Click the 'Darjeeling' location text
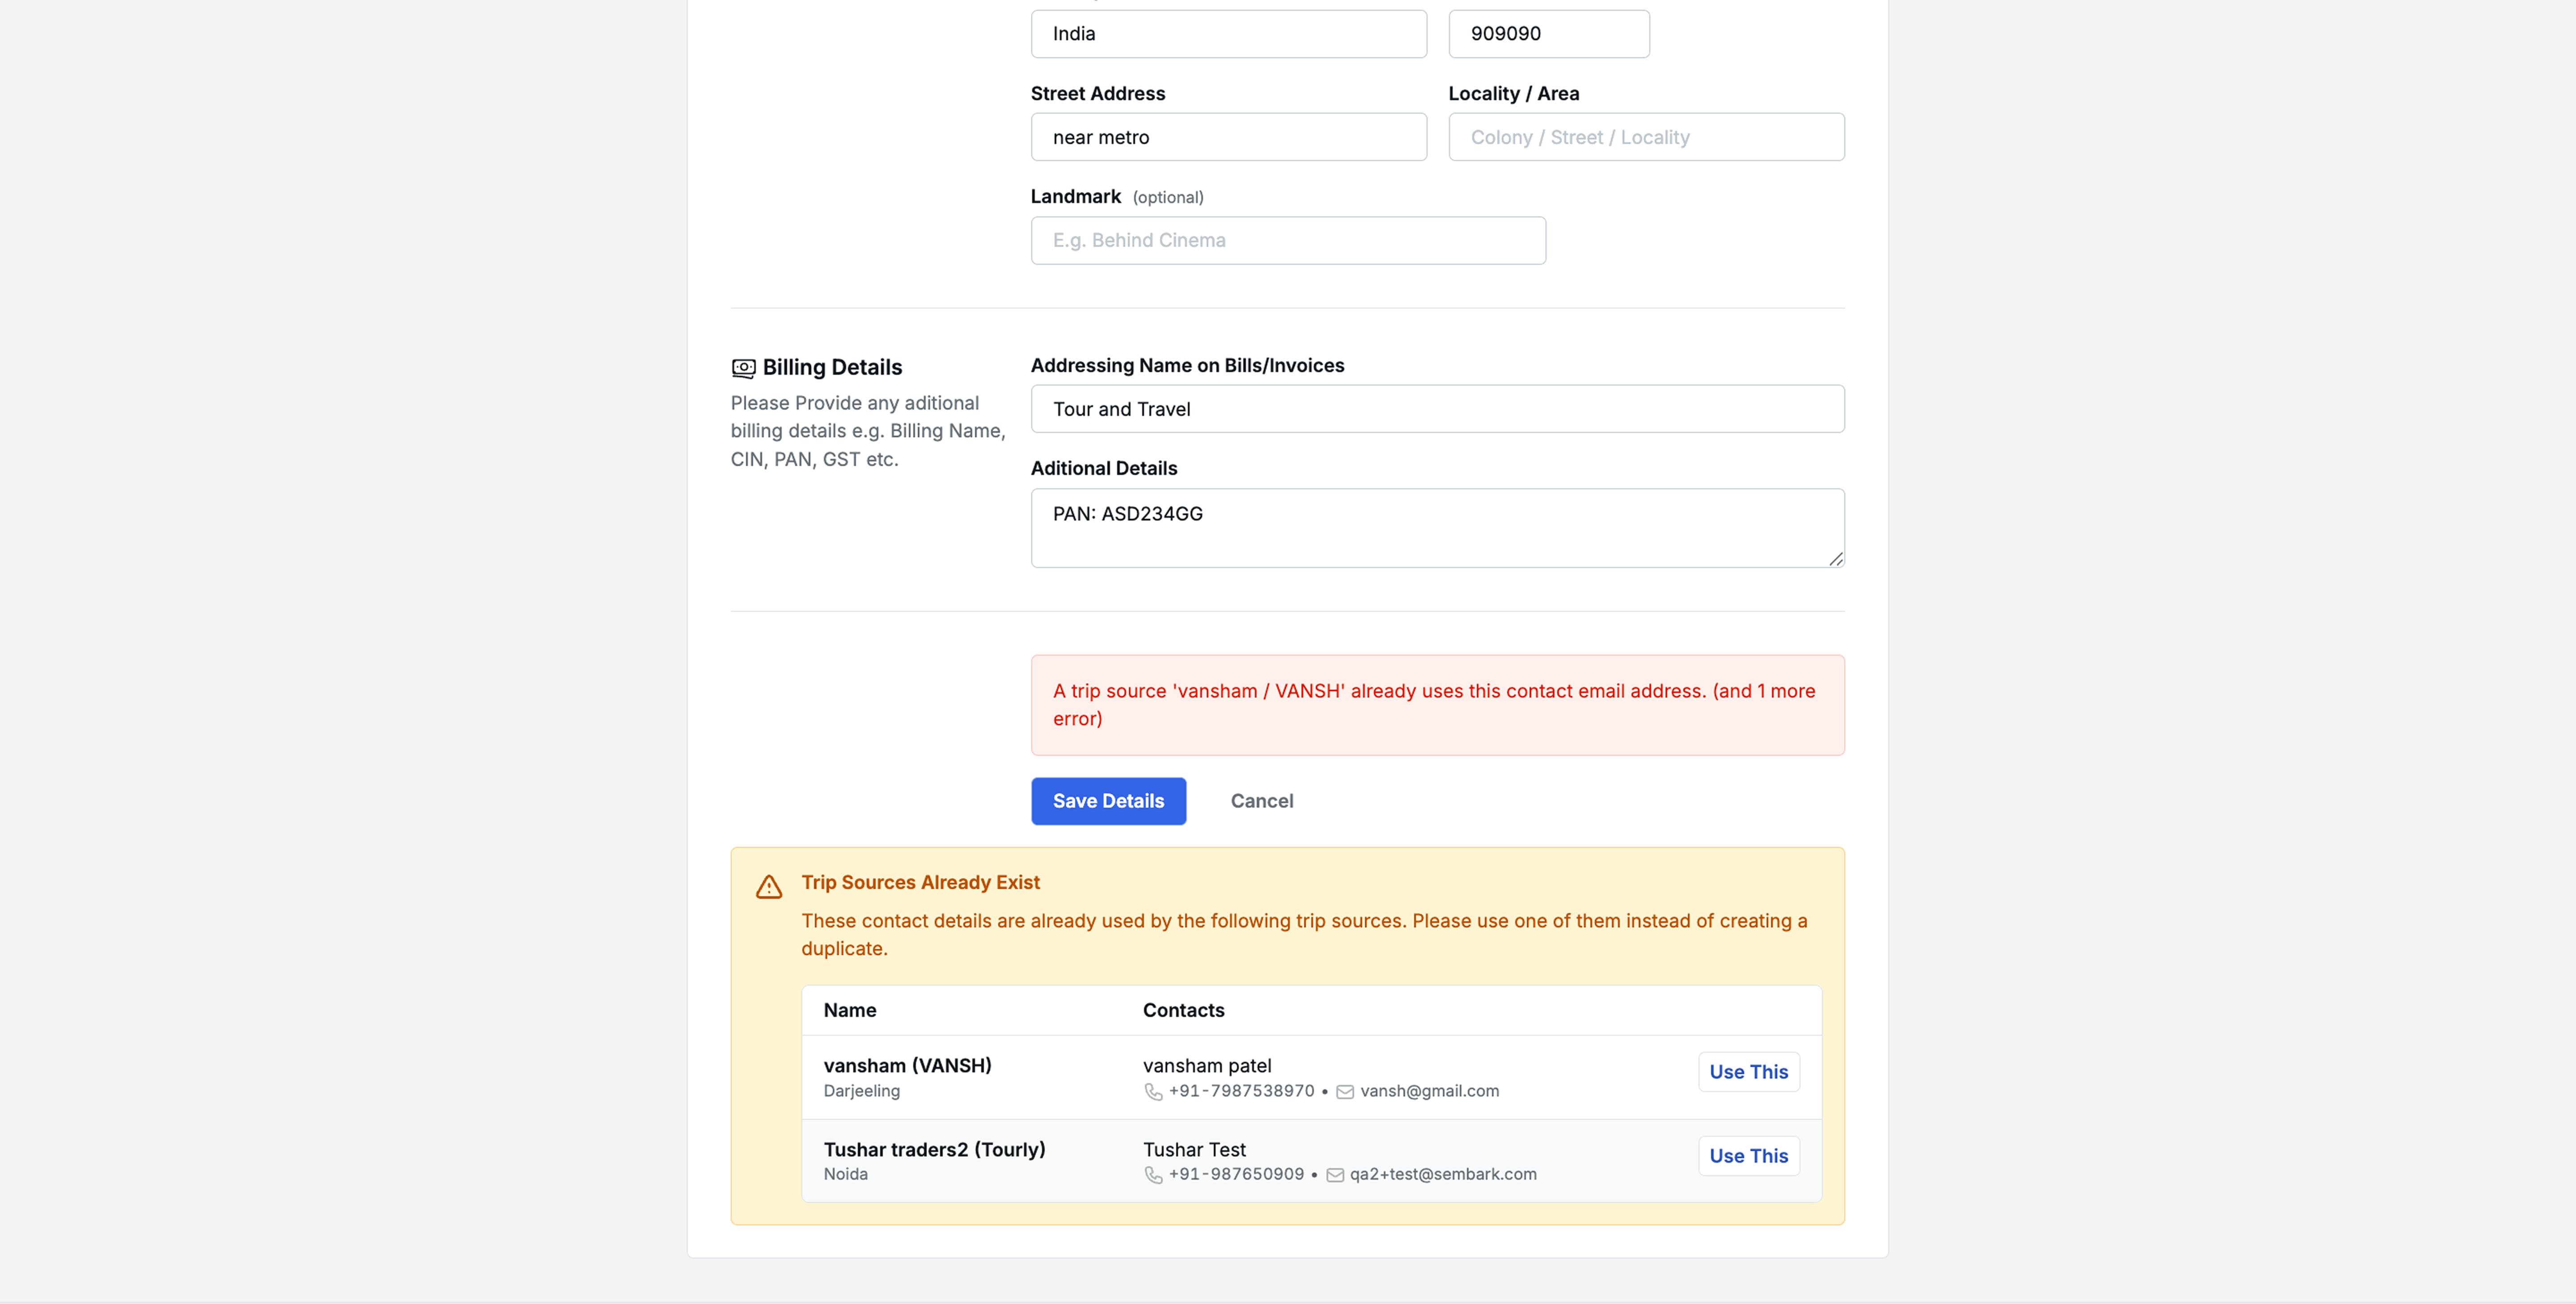Viewport: 2576px width, 1304px height. [x=861, y=1091]
